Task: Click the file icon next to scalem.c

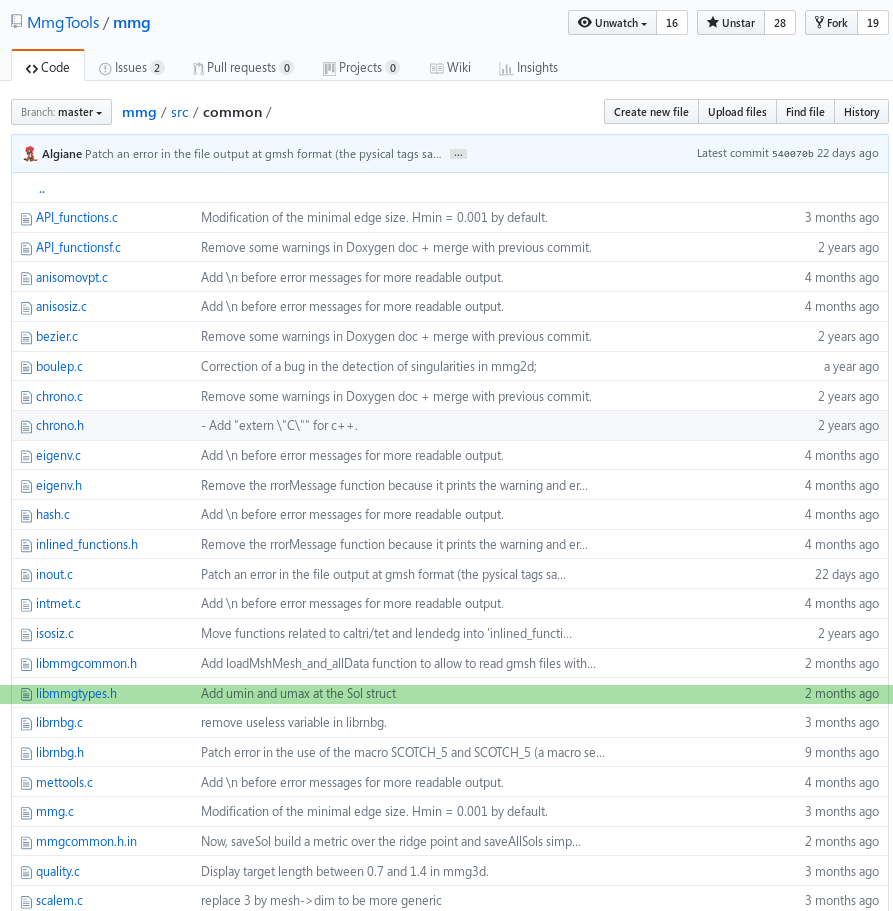Action: point(27,901)
